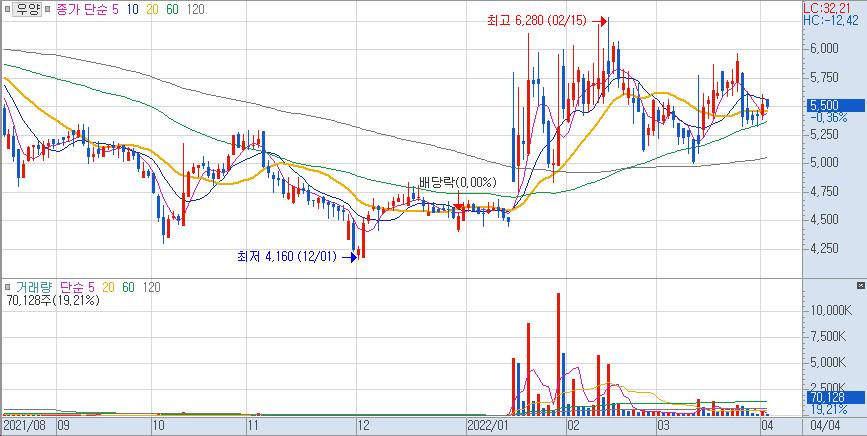Select the 5 period in the 종가 legend
The height and width of the screenshot is (436, 867).
[116, 10]
